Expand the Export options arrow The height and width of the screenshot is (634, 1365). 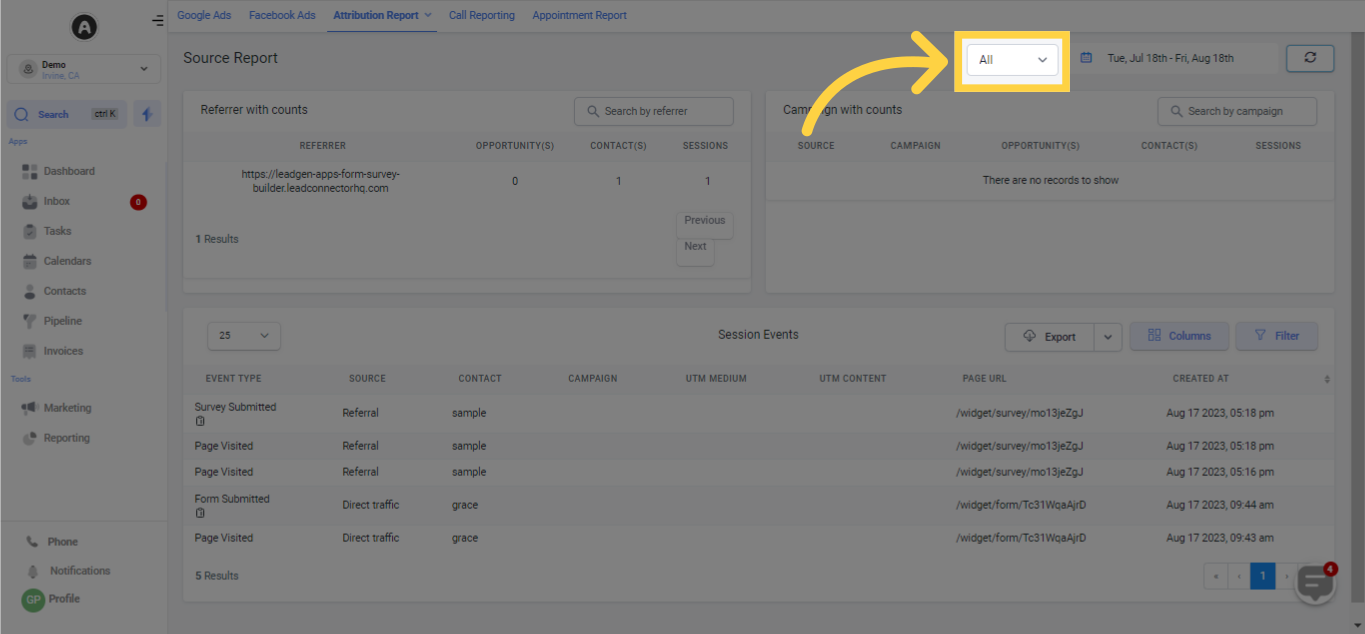click(x=1107, y=335)
